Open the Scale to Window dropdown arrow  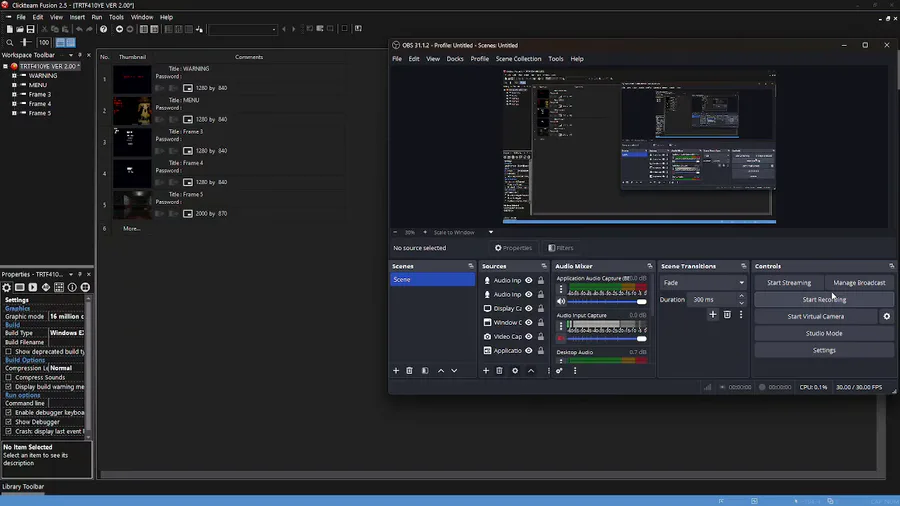click(x=491, y=232)
